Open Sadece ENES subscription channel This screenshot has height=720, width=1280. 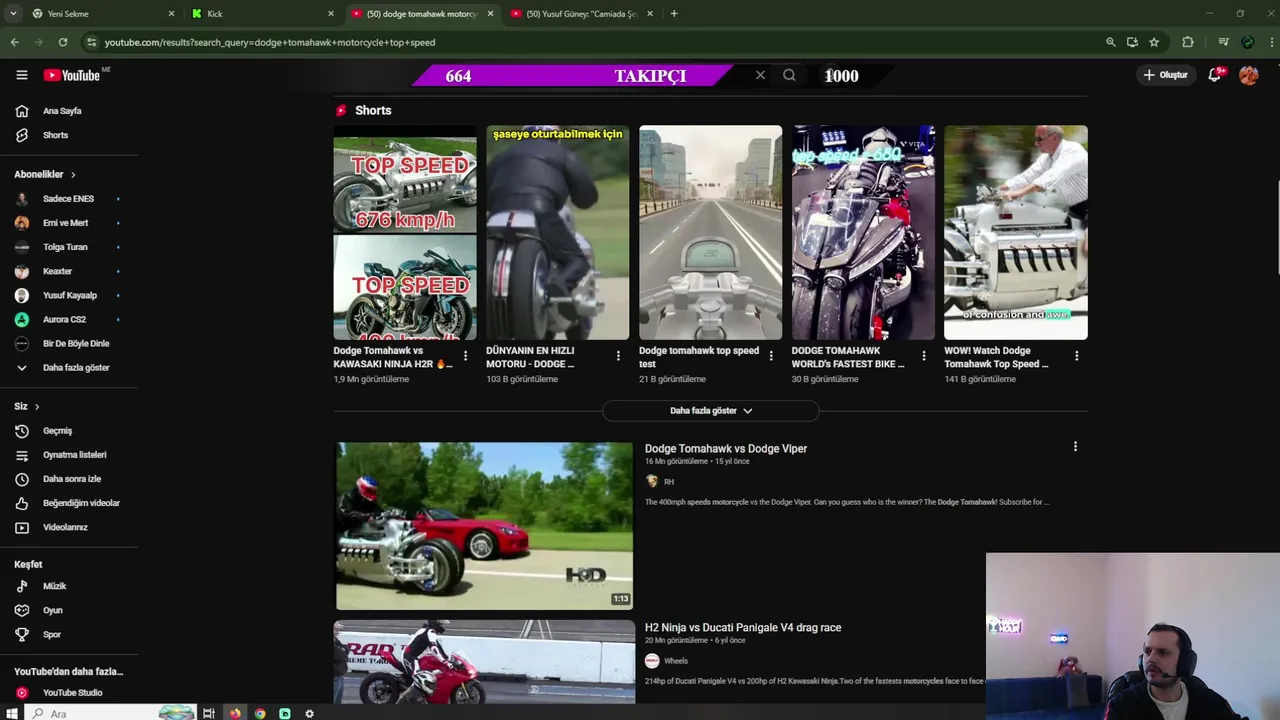click(x=68, y=199)
